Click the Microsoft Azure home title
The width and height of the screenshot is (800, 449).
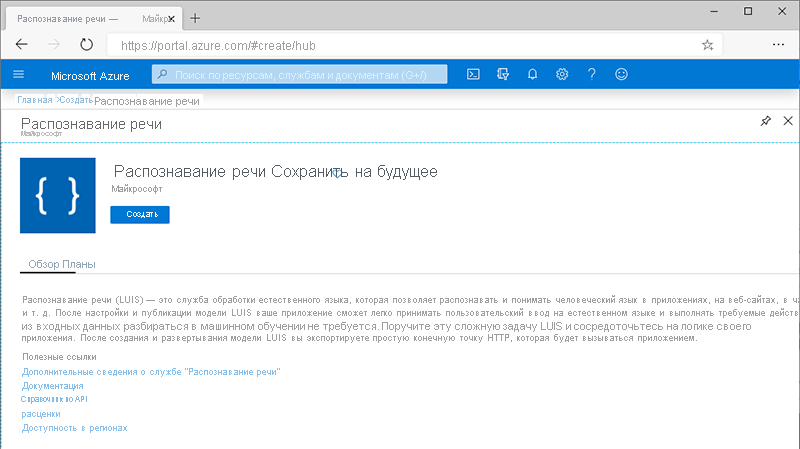[90, 76]
